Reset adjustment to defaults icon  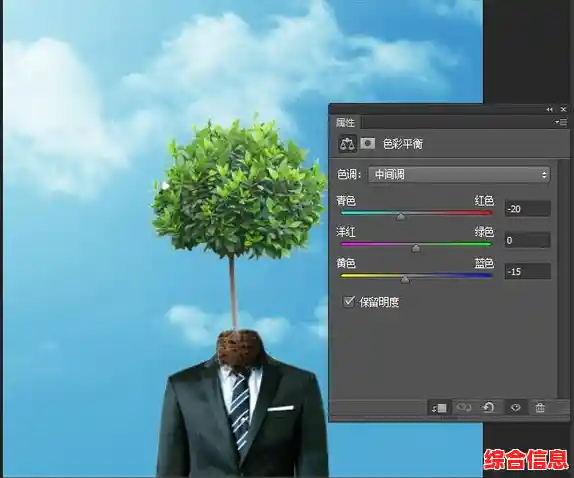point(488,407)
